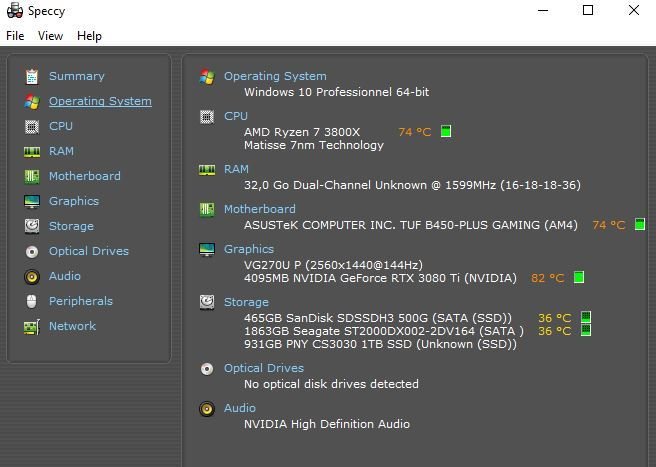This screenshot has width=656, height=467.
Task: Click the temperature indicator for the SanDisk drive
Action: (586, 317)
